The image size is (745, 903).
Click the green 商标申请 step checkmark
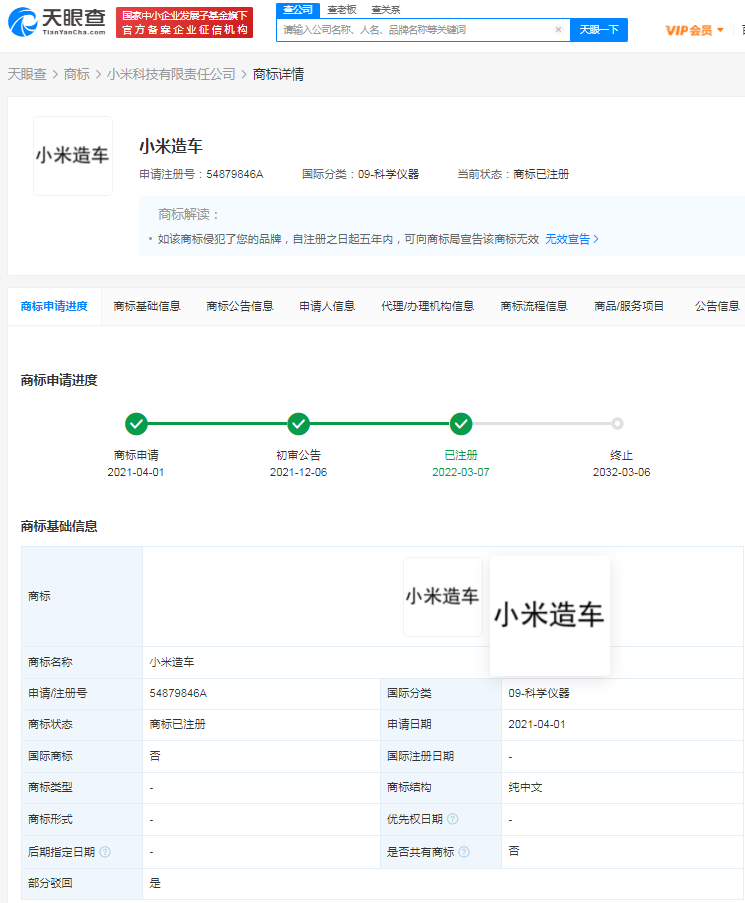tap(136, 424)
